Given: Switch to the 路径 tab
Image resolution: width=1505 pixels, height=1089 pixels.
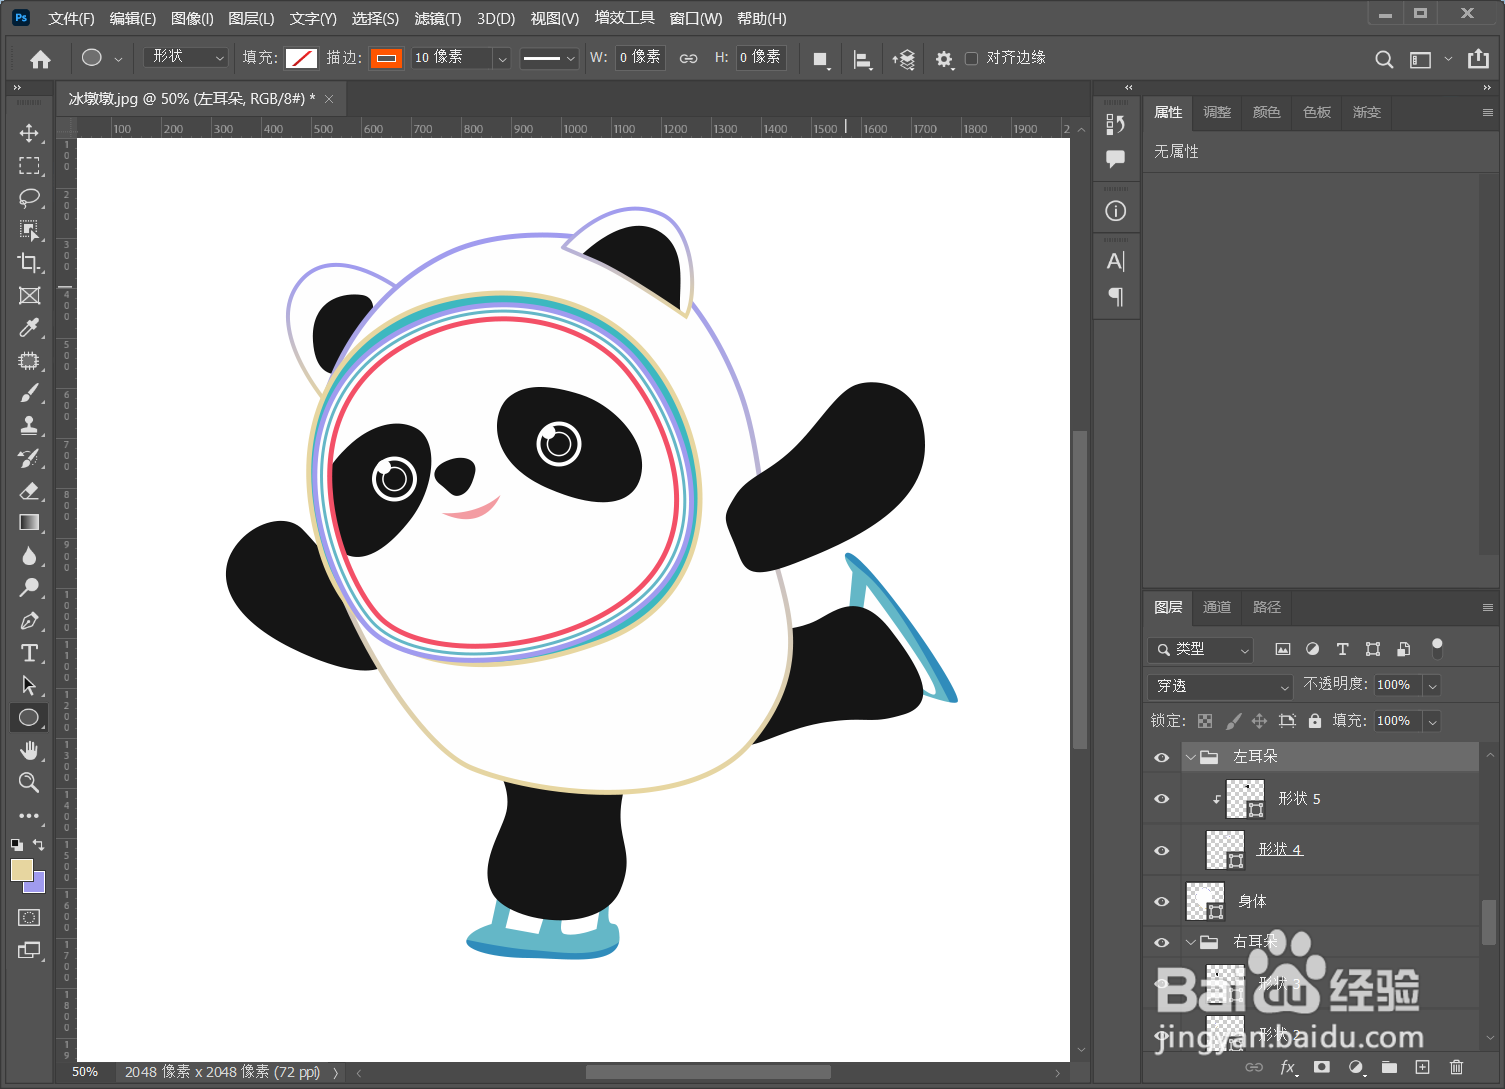Looking at the screenshot, I should click(1267, 607).
